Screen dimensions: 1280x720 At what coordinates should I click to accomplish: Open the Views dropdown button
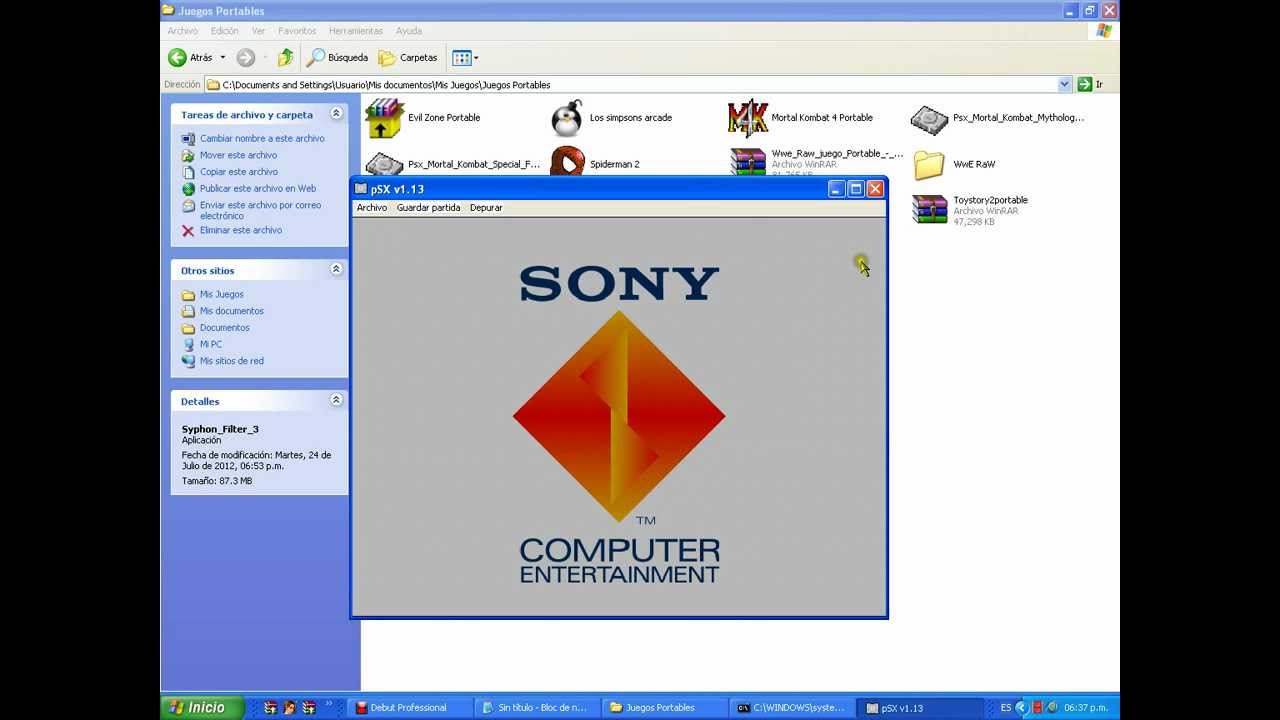point(465,57)
